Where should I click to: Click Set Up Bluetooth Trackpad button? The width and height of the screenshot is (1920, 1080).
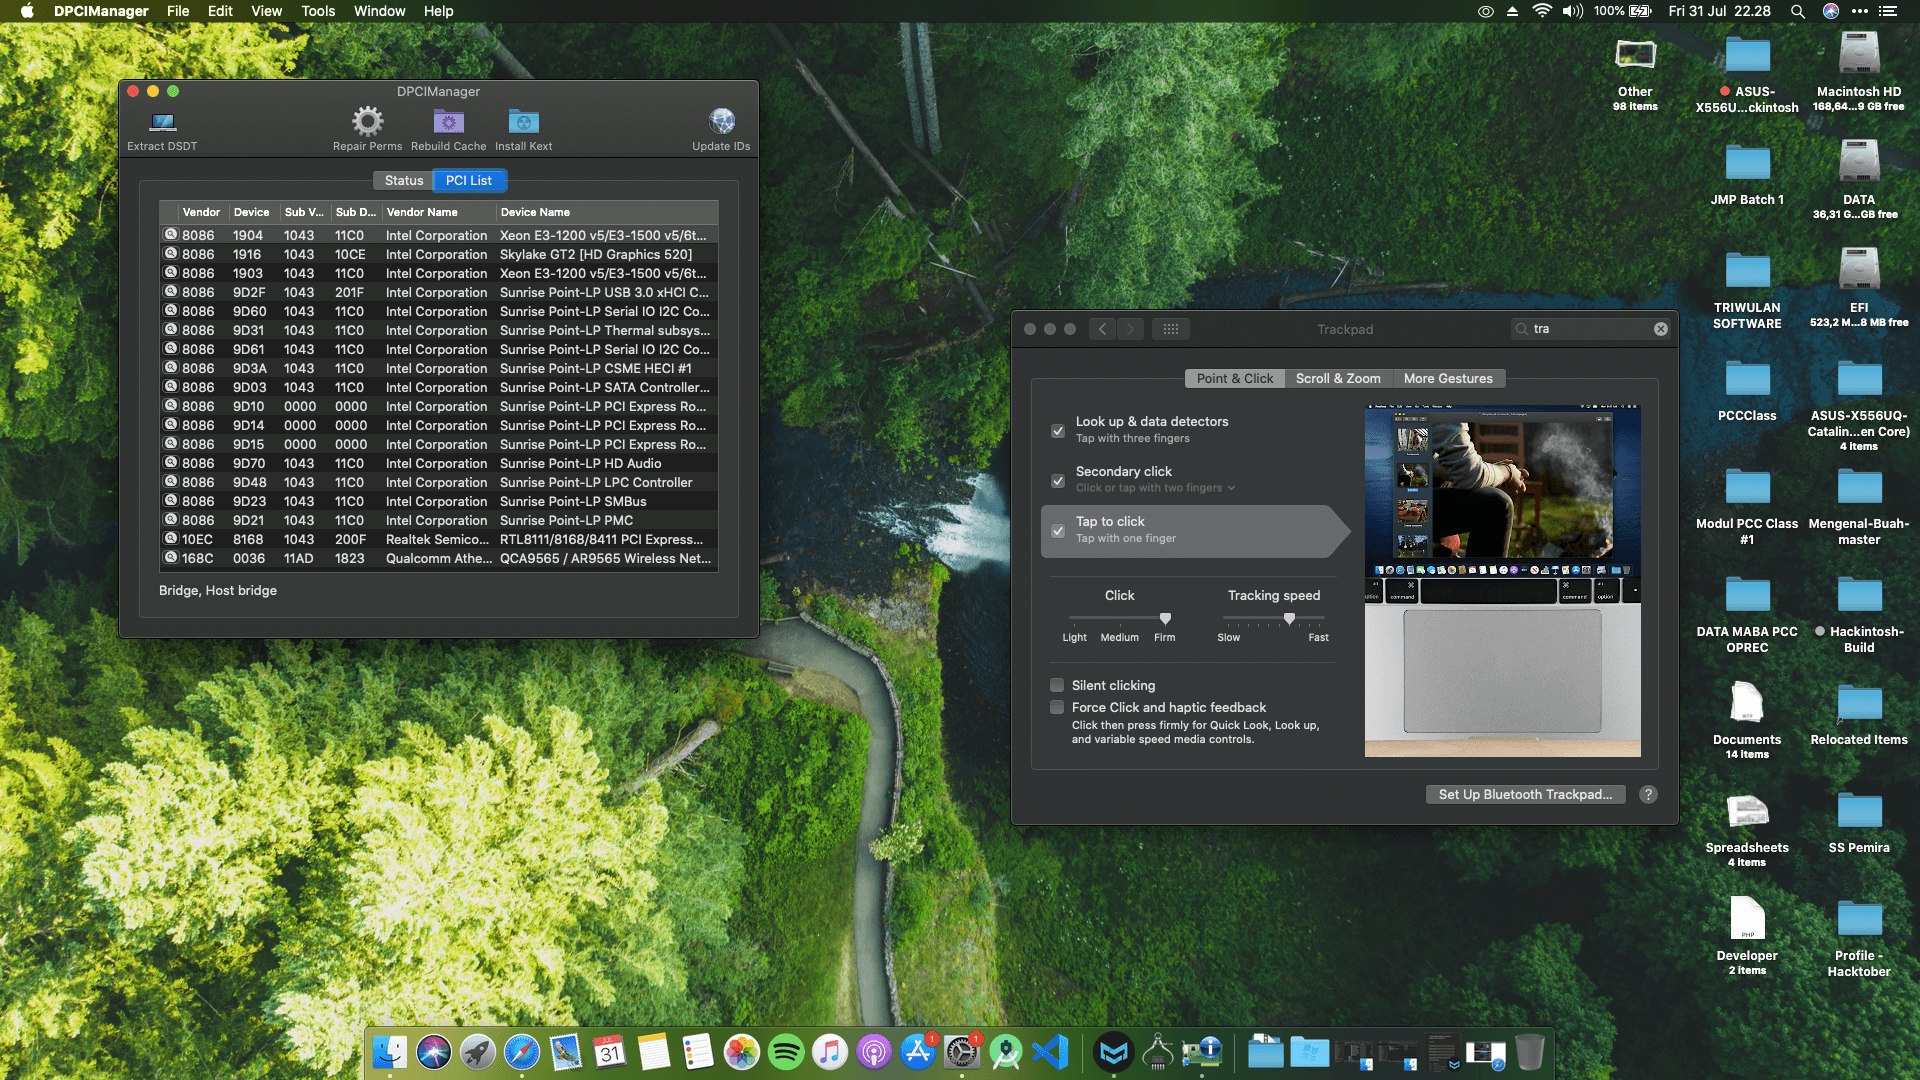tap(1524, 794)
